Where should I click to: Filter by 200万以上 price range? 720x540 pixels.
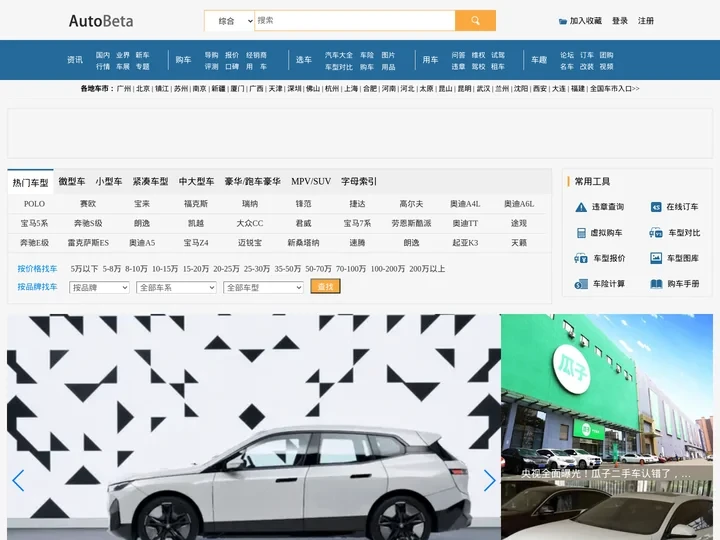coord(427,269)
